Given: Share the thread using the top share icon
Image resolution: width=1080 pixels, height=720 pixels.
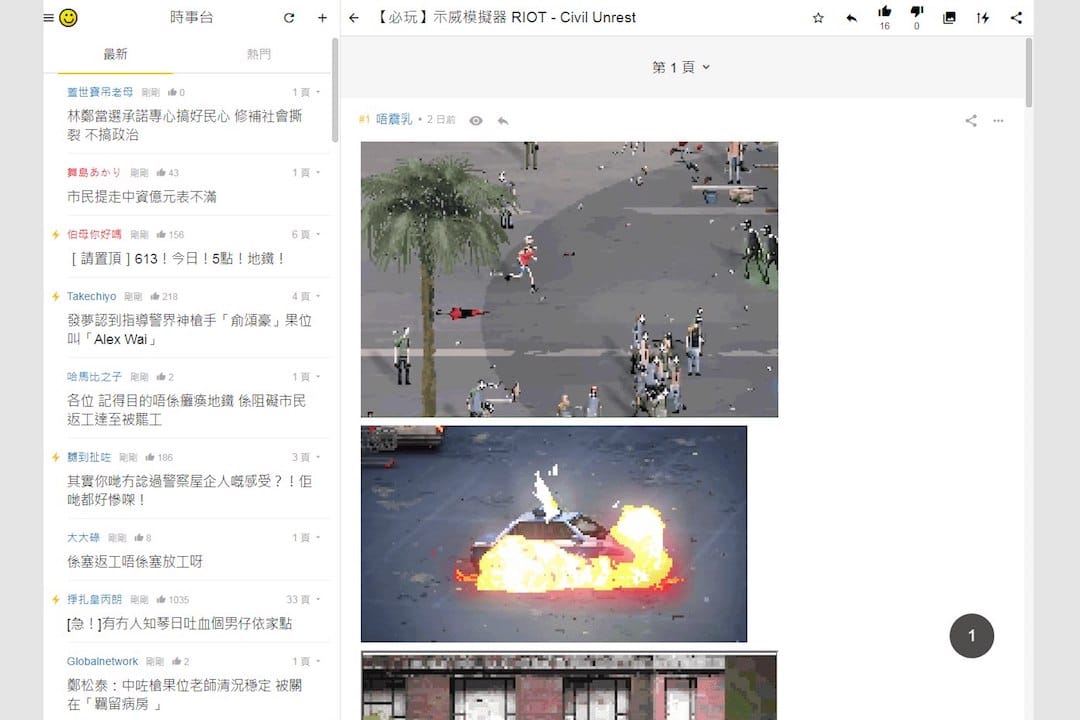Looking at the screenshot, I should (1016, 17).
